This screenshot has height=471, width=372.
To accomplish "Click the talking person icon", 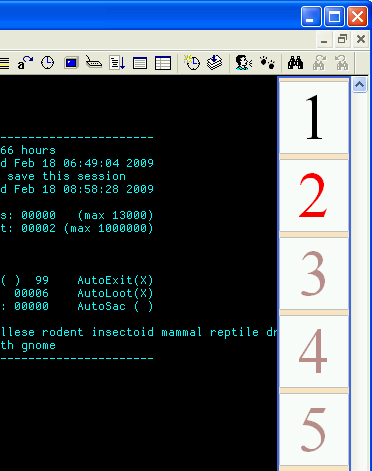I will click(244, 62).
